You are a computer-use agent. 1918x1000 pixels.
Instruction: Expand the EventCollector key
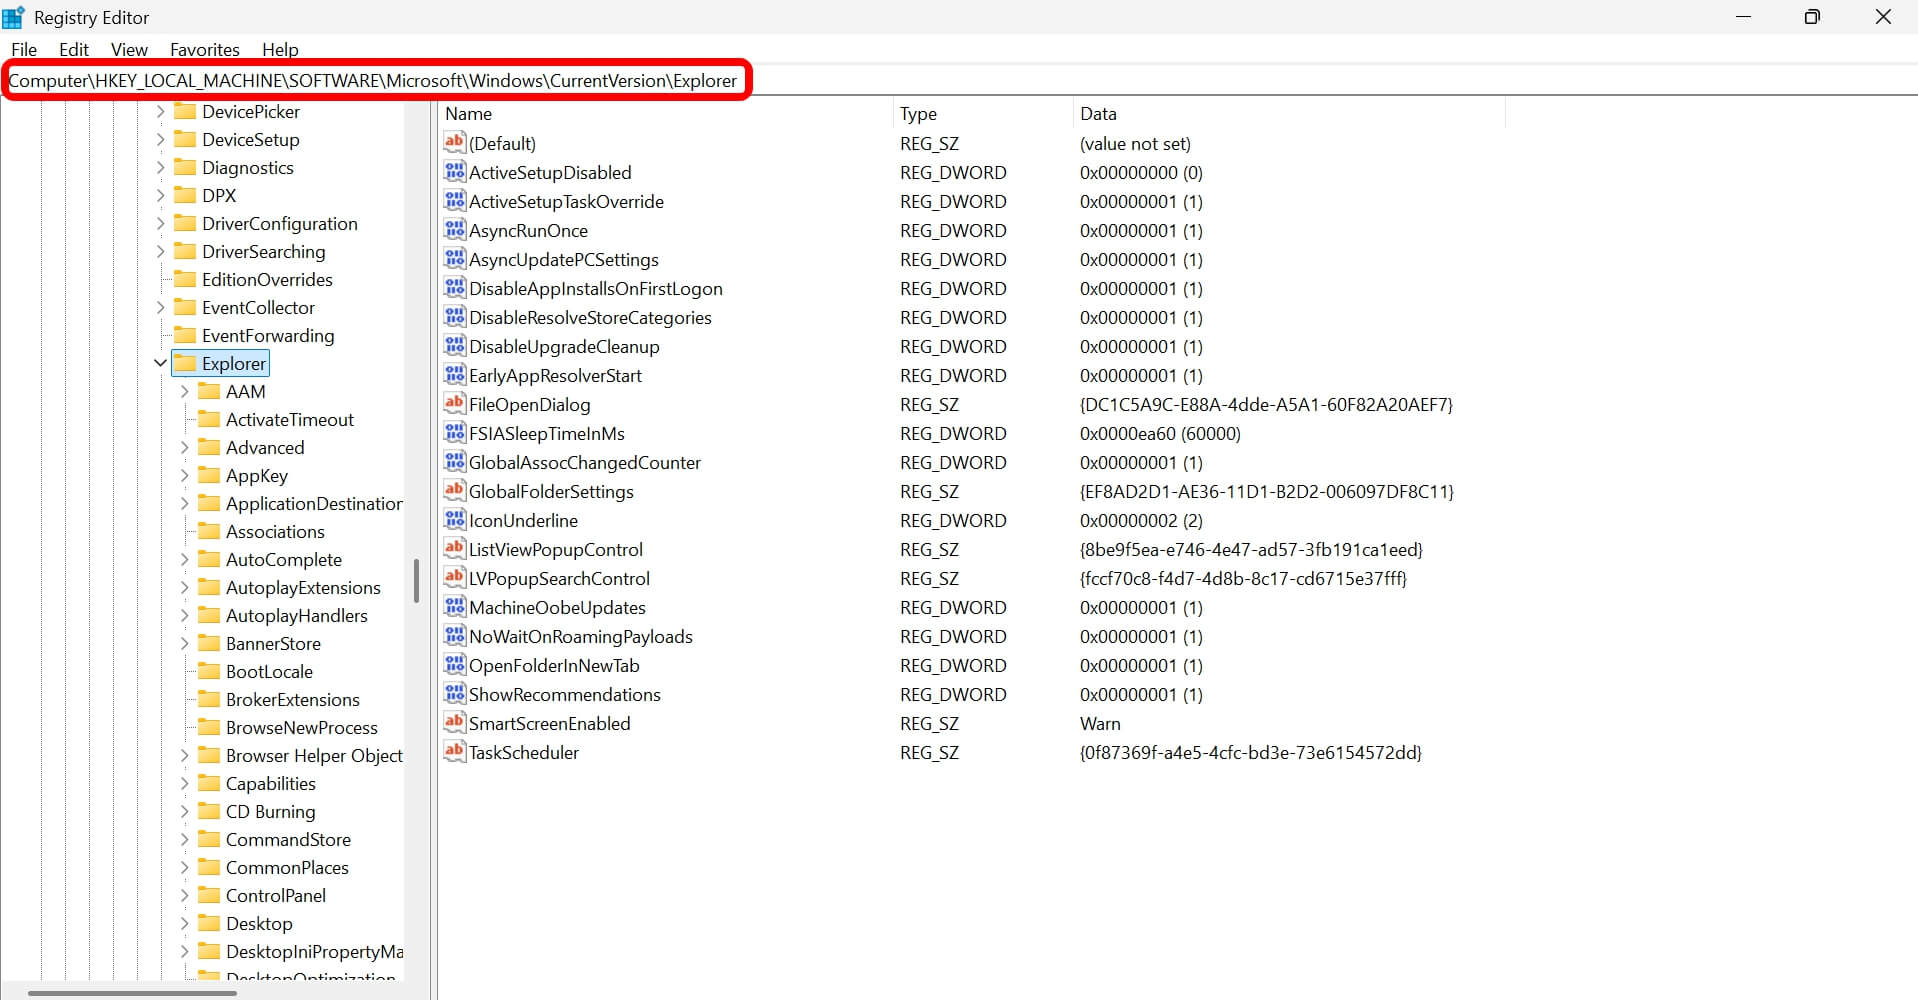160,307
